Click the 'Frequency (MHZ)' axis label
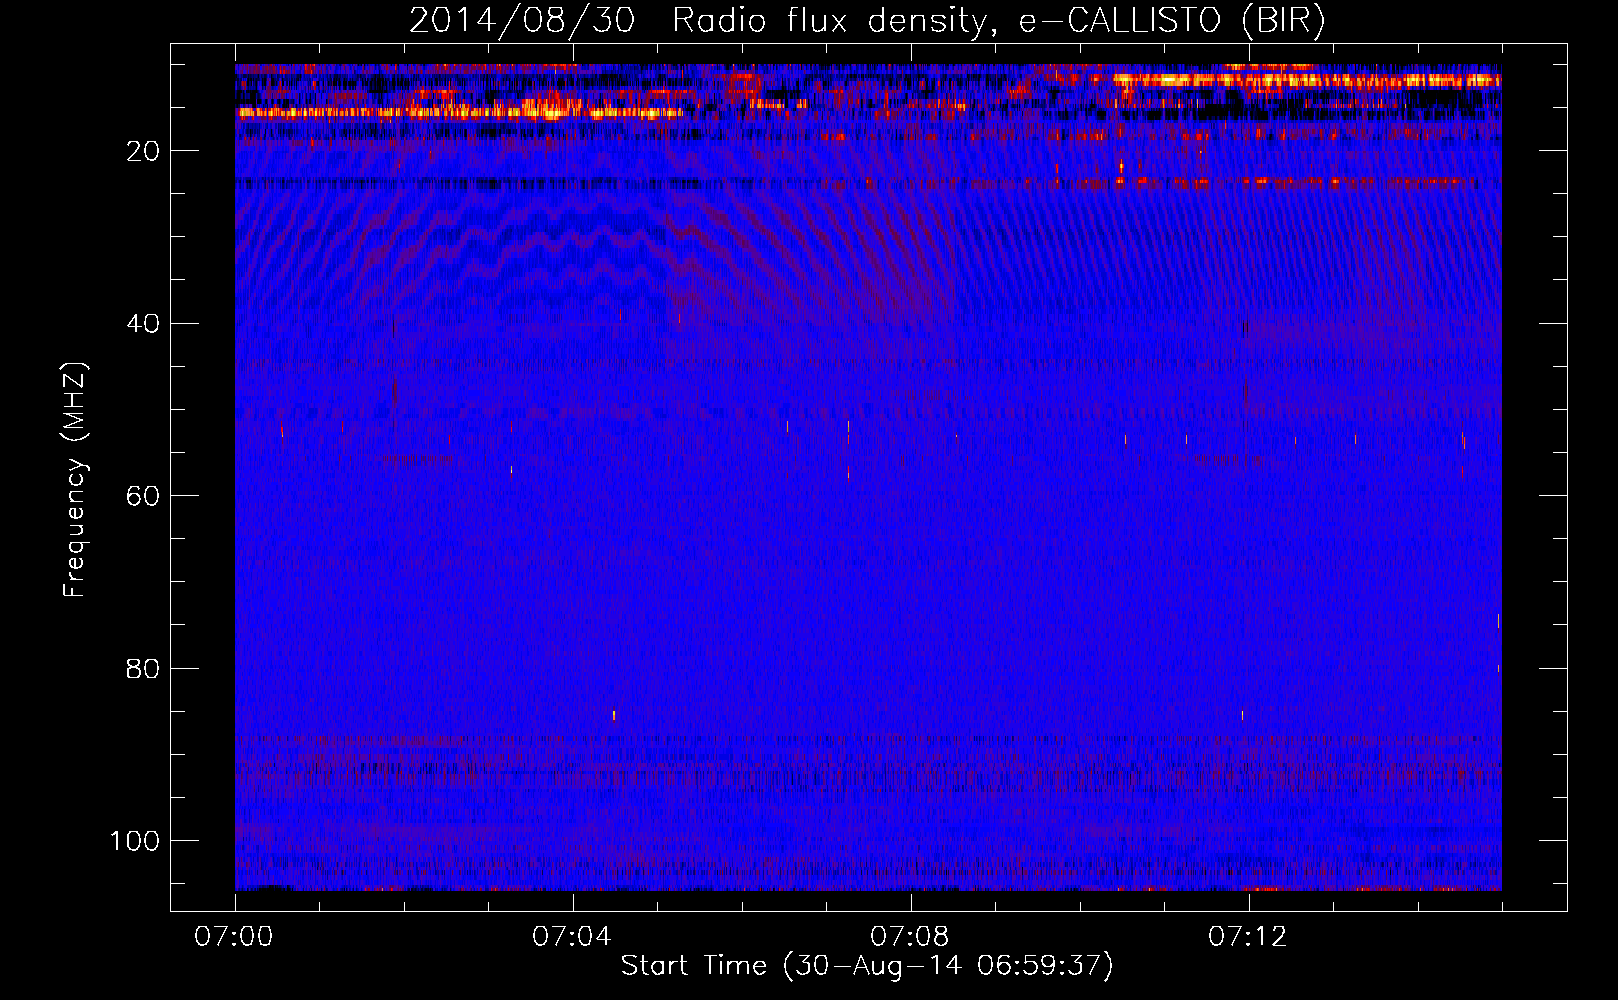 click(x=76, y=480)
